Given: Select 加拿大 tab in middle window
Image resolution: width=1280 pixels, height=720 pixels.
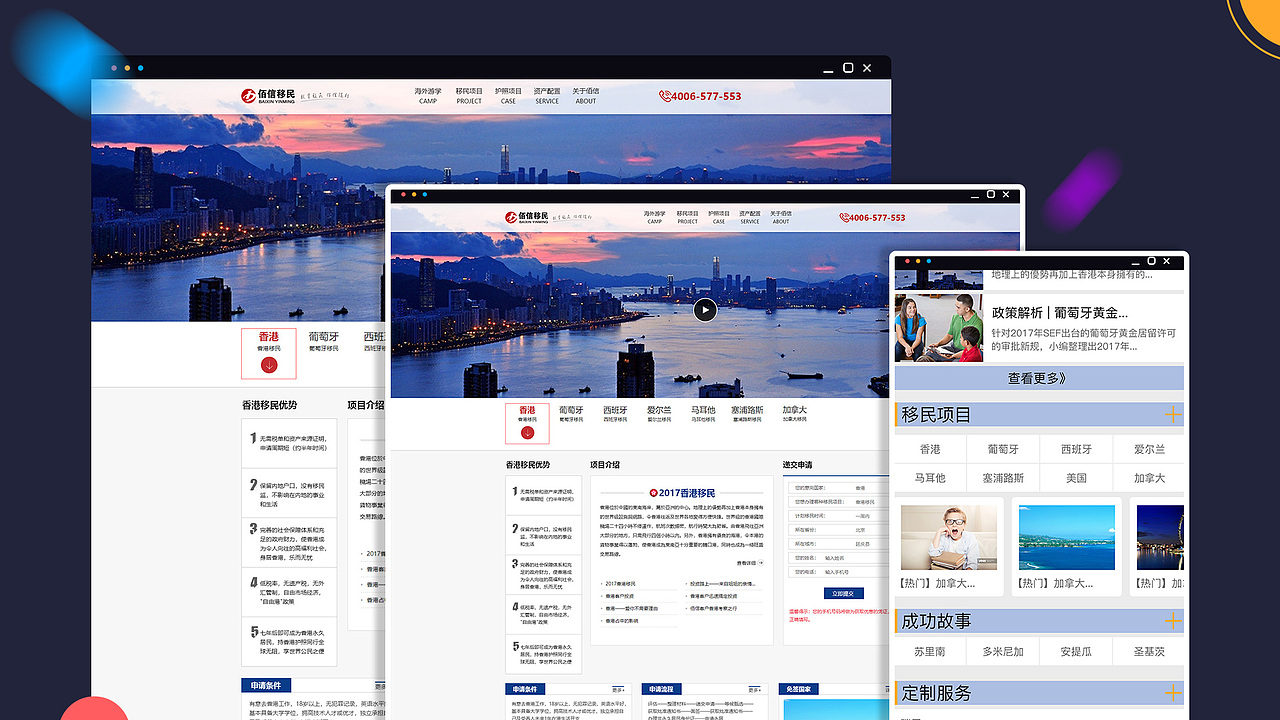Looking at the screenshot, I should (x=794, y=413).
